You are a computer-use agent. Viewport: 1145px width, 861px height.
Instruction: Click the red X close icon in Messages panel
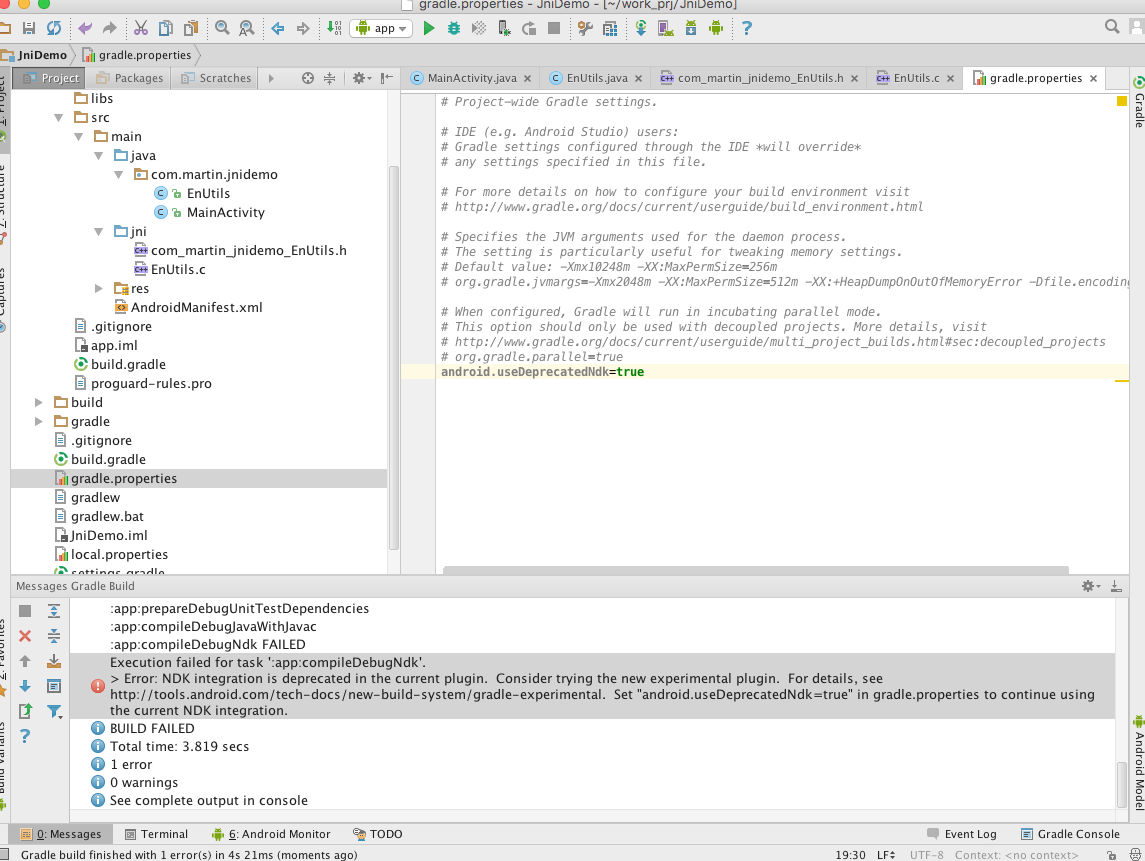tap(25, 636)
